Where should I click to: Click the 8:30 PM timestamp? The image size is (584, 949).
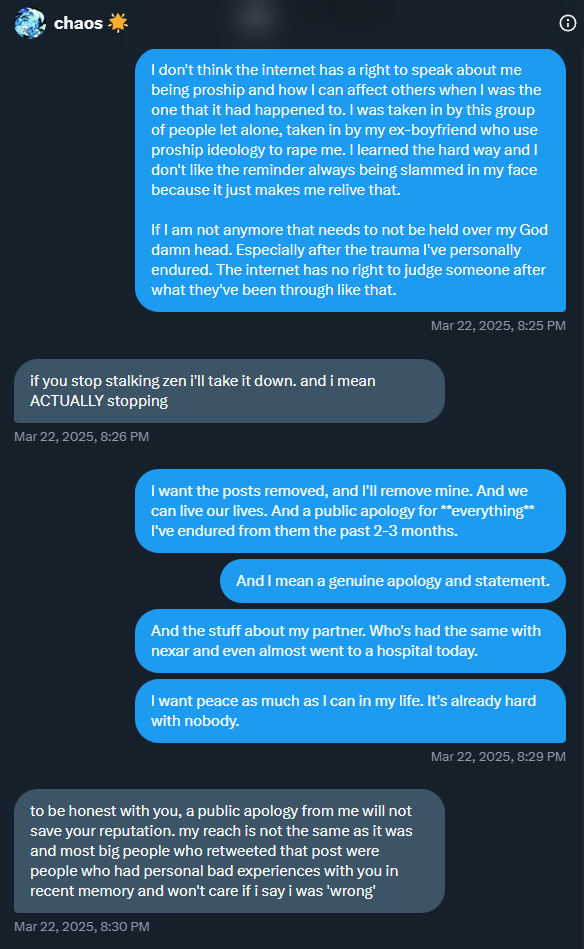pyautogui.click(x=82, y=927)
